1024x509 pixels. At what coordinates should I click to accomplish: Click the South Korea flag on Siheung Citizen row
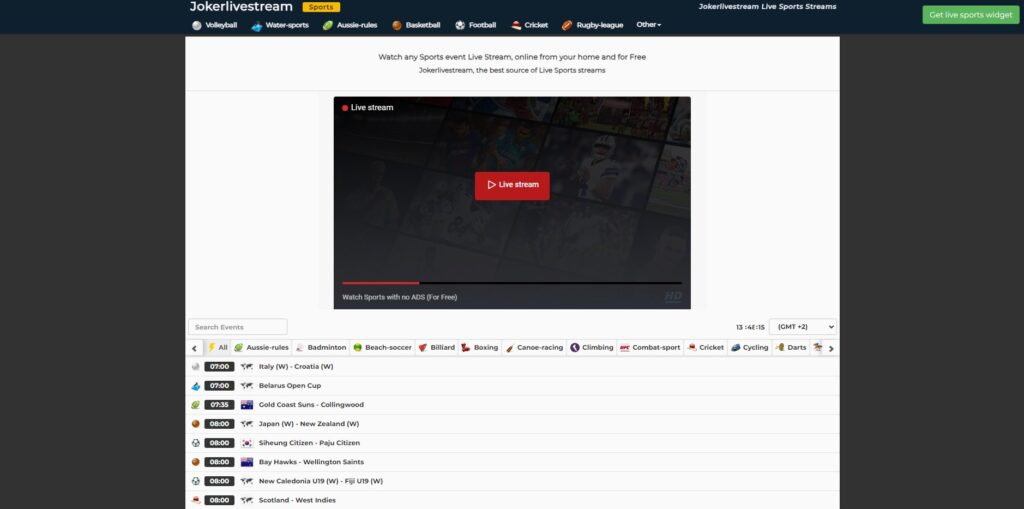[x=247, y=443]
